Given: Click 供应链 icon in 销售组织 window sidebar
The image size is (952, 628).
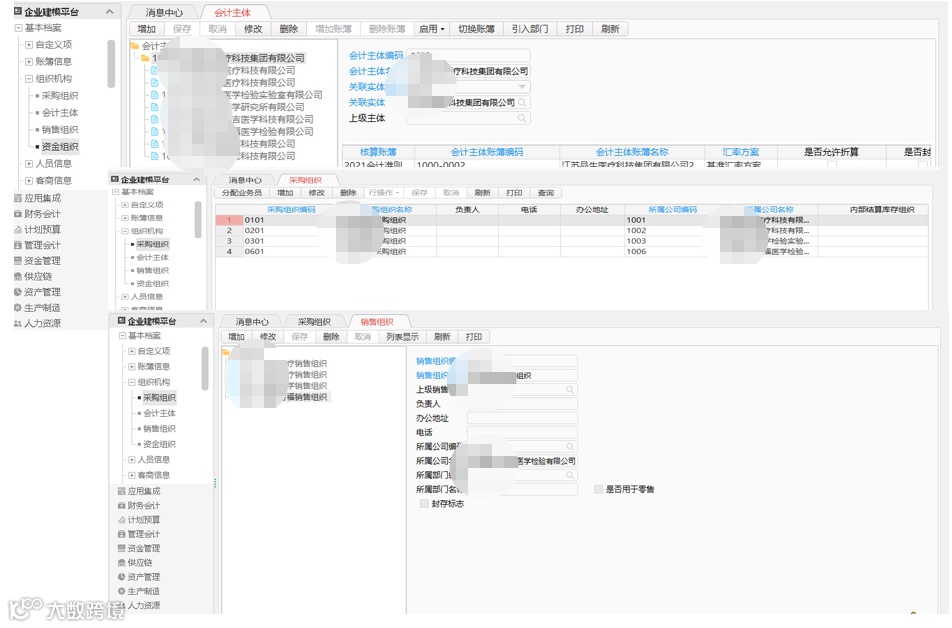Looking at the screenshot, I should pos(121,563).
